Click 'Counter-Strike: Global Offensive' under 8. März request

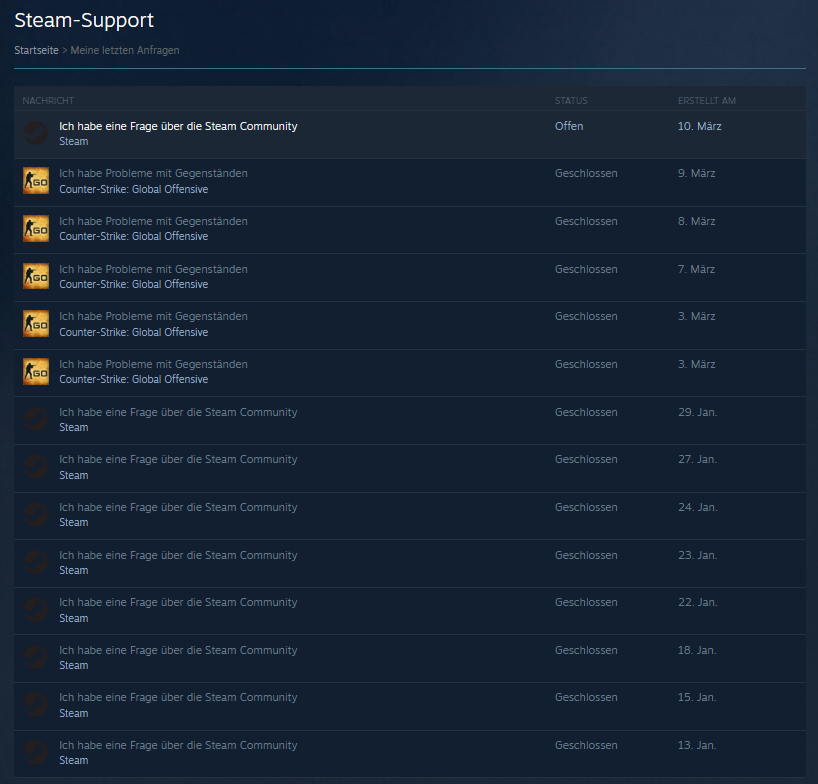(x=134, y=236)
